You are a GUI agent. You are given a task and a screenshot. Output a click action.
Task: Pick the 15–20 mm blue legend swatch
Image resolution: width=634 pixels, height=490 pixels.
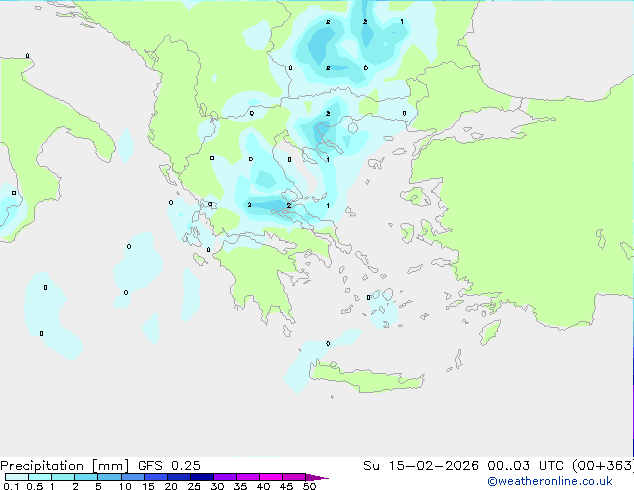pyautogui.click(x=155, y=477)
